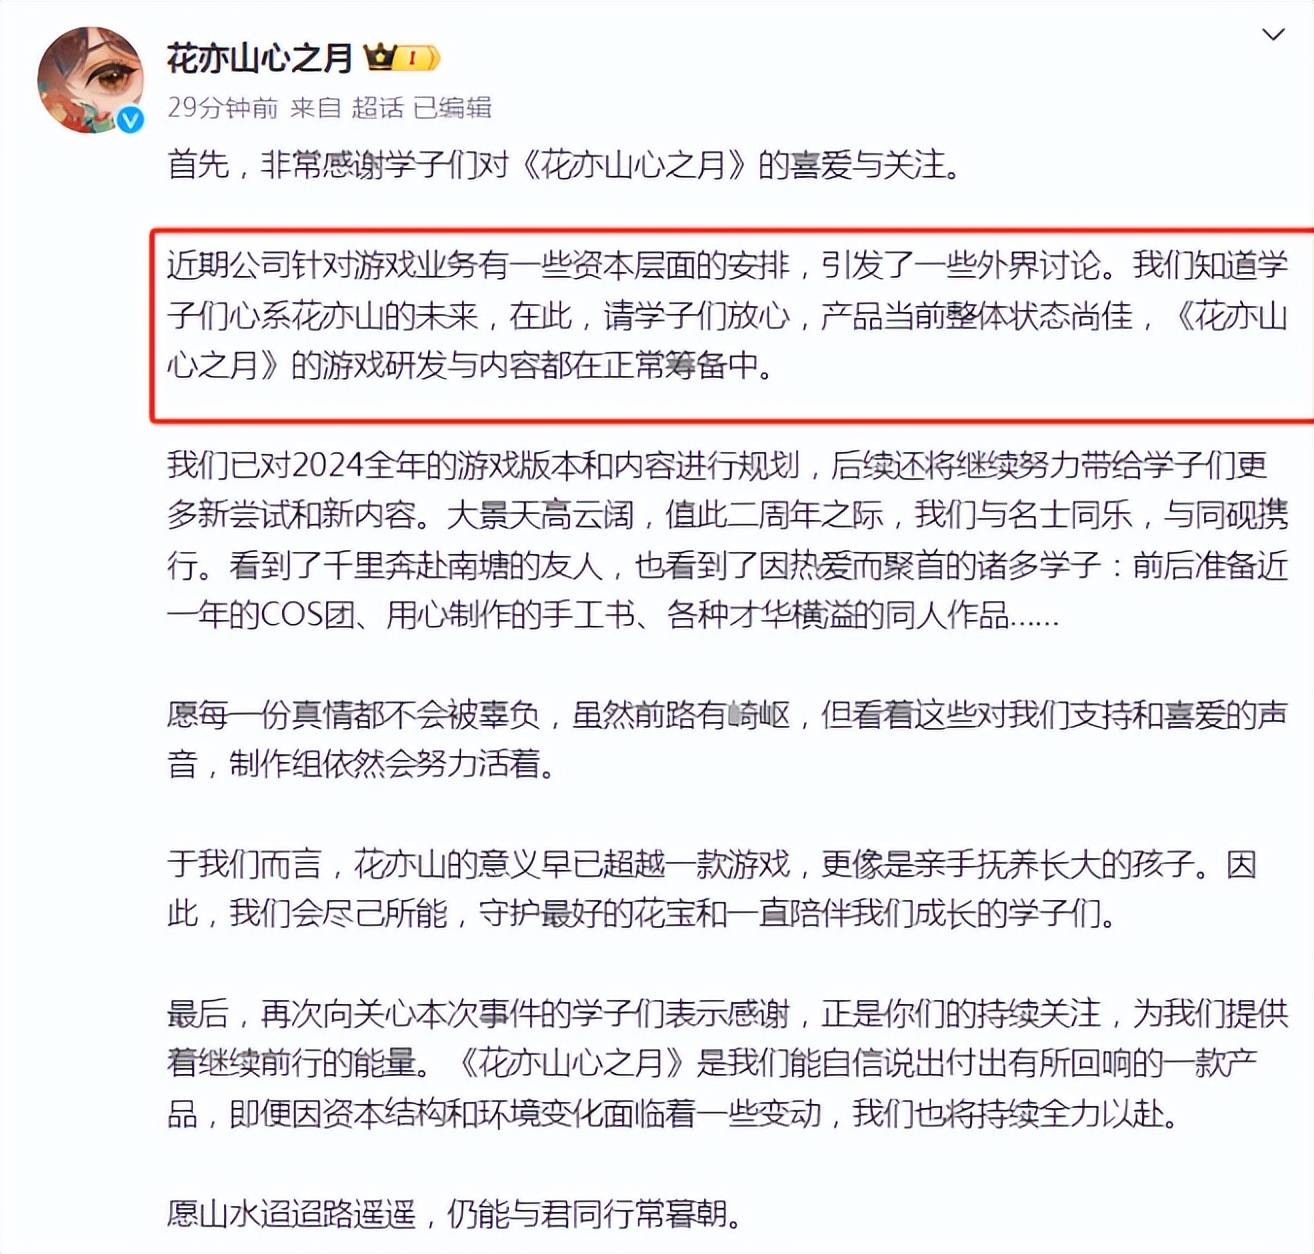Open the 花亦山心之月 username link
This screenshot has width=1314, height=1254.
(x=259, y=58)
